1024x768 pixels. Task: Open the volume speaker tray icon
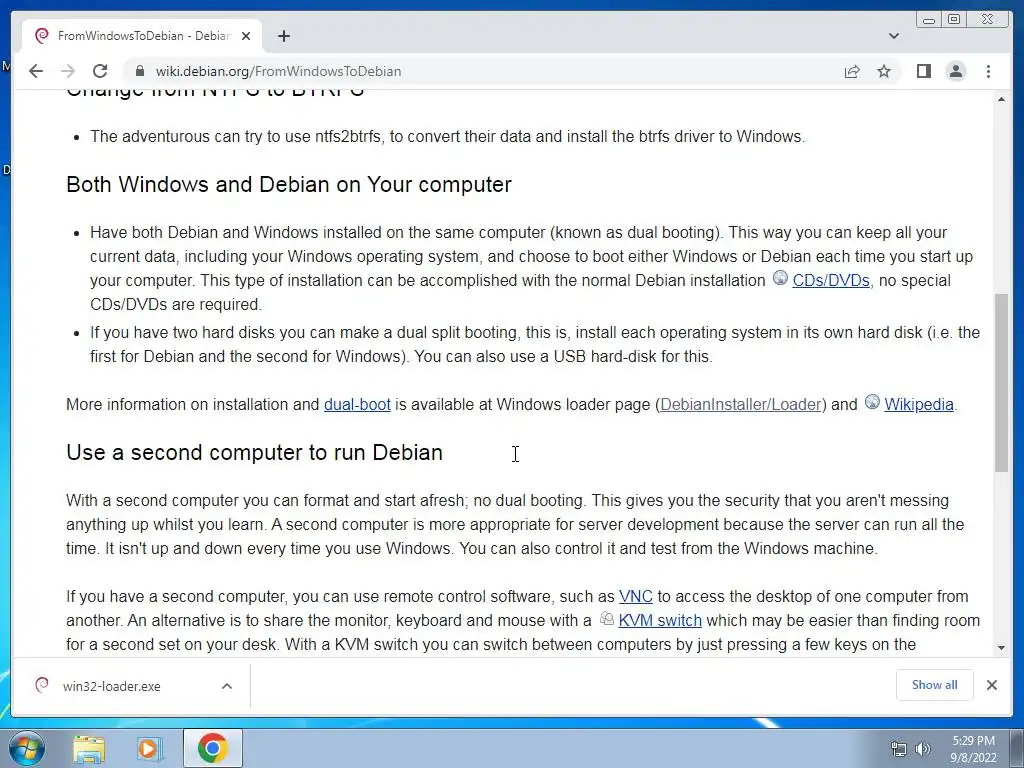click(x=922, y=749)
